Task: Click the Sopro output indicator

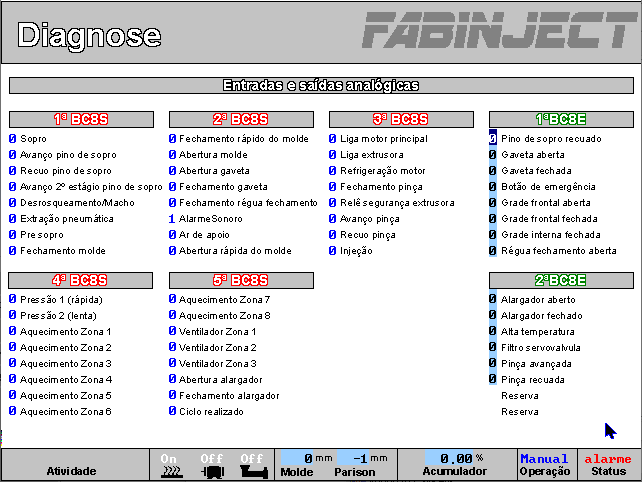Action: 13,139
